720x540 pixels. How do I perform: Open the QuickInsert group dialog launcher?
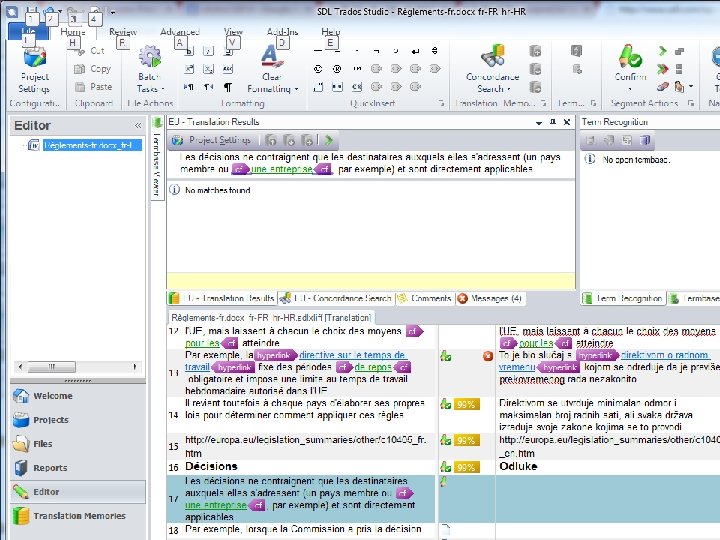pyautogui.click(x=441, y=103)
